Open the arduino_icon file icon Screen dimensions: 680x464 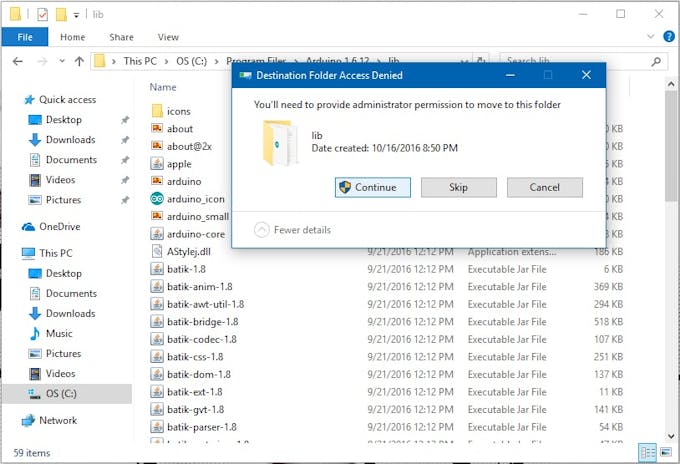pyautogui.click(x=157, y=199)
